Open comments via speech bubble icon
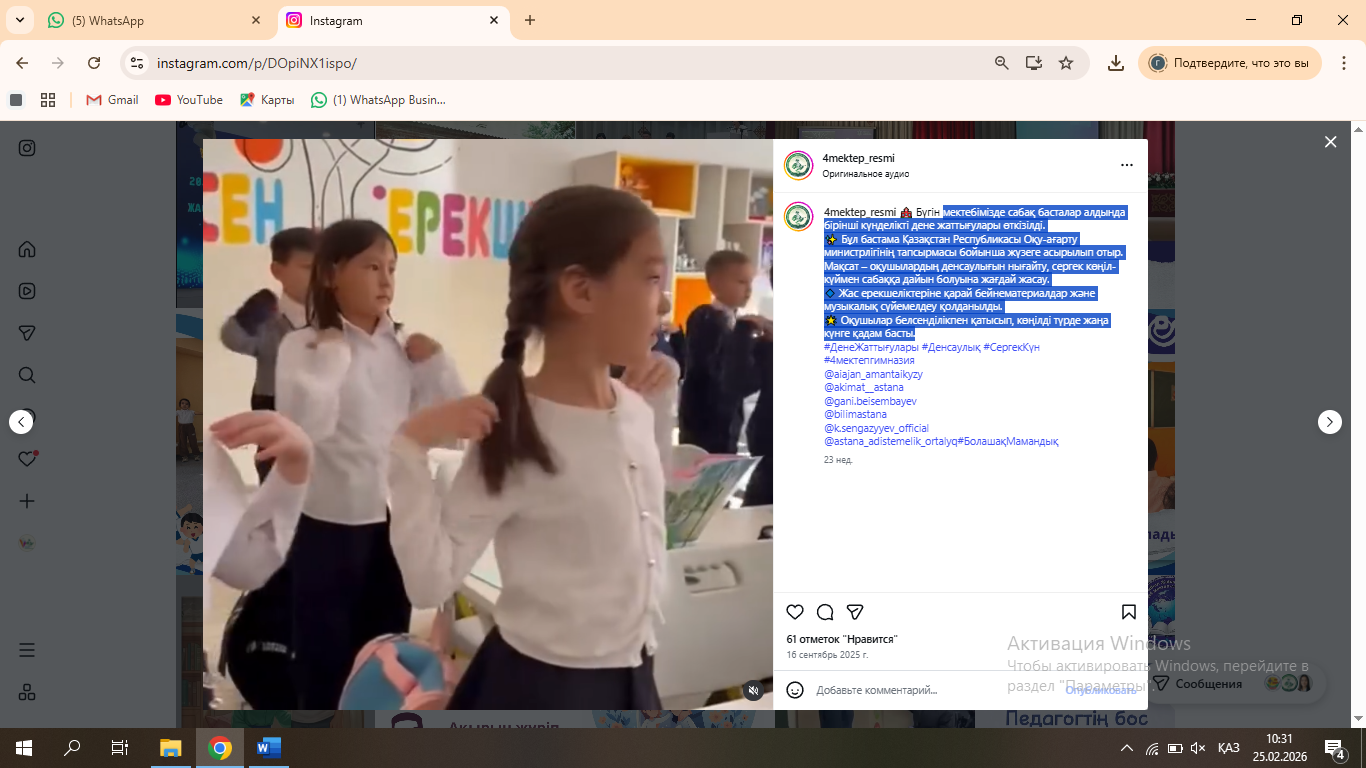 click(825, 612)
